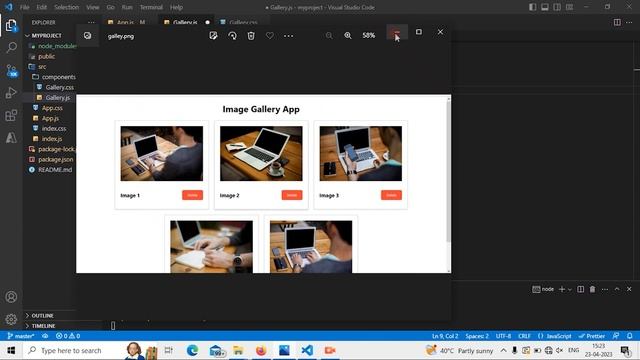Open terminal panel more actions
Image resolution: width=640 pixels, height=360 pixels.
605,289
